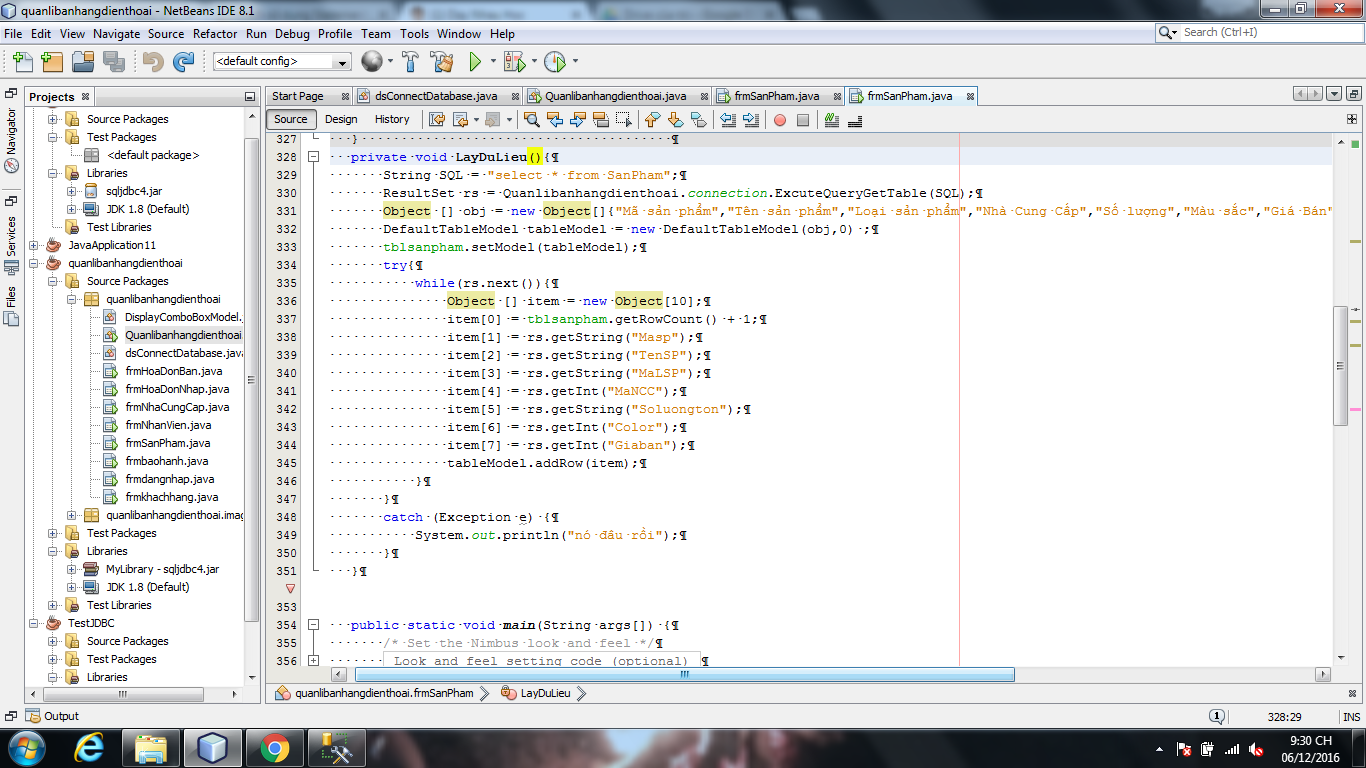Click the Clean and Build broom icon
Screen dimensions: 1366x768
coord(441,61)
